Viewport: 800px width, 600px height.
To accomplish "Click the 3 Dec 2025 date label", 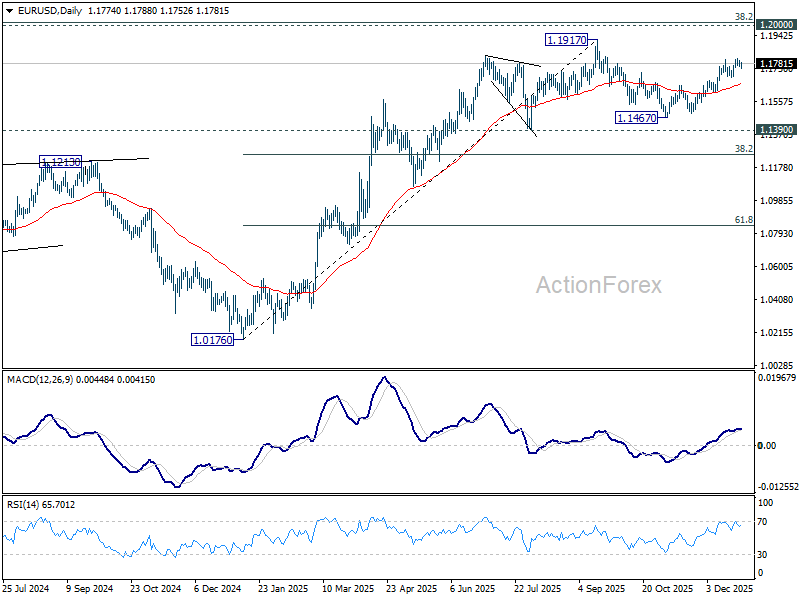I will tap(729, 588).
